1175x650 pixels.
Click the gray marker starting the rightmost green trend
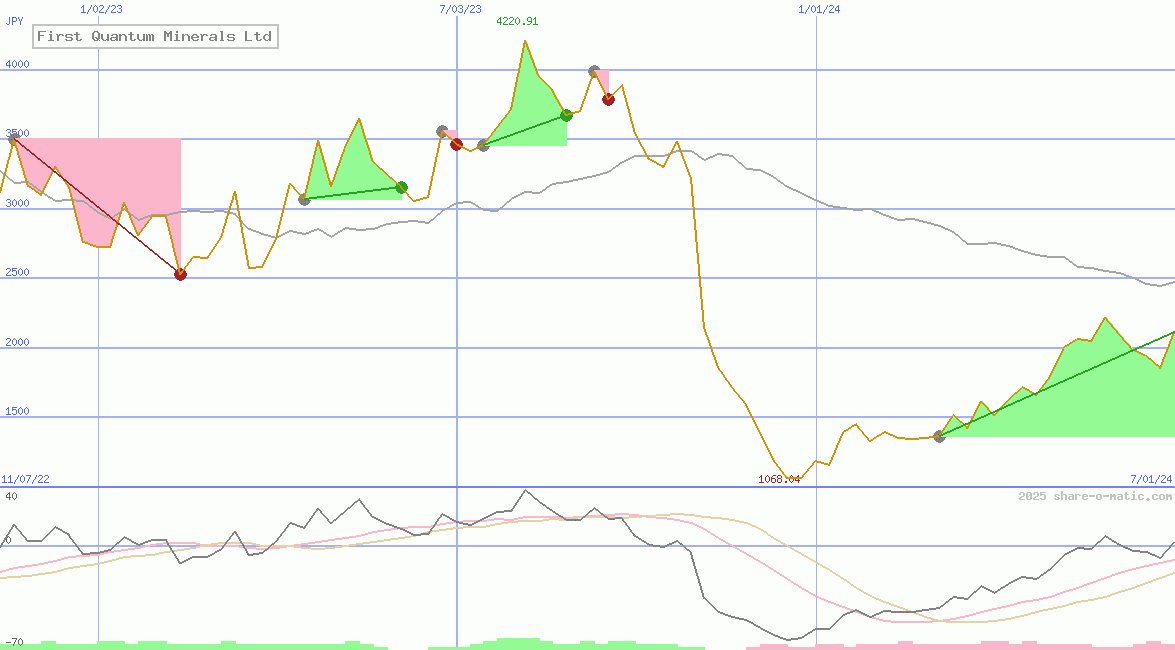click(x=939, y=436)
